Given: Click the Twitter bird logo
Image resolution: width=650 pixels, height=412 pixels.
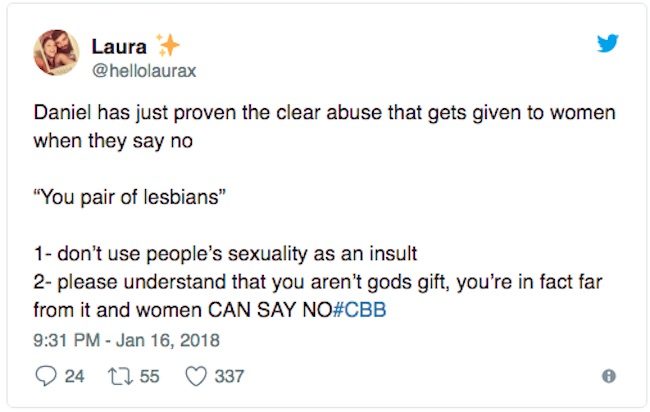Looking at the screenshot, I should pos(607,44).
